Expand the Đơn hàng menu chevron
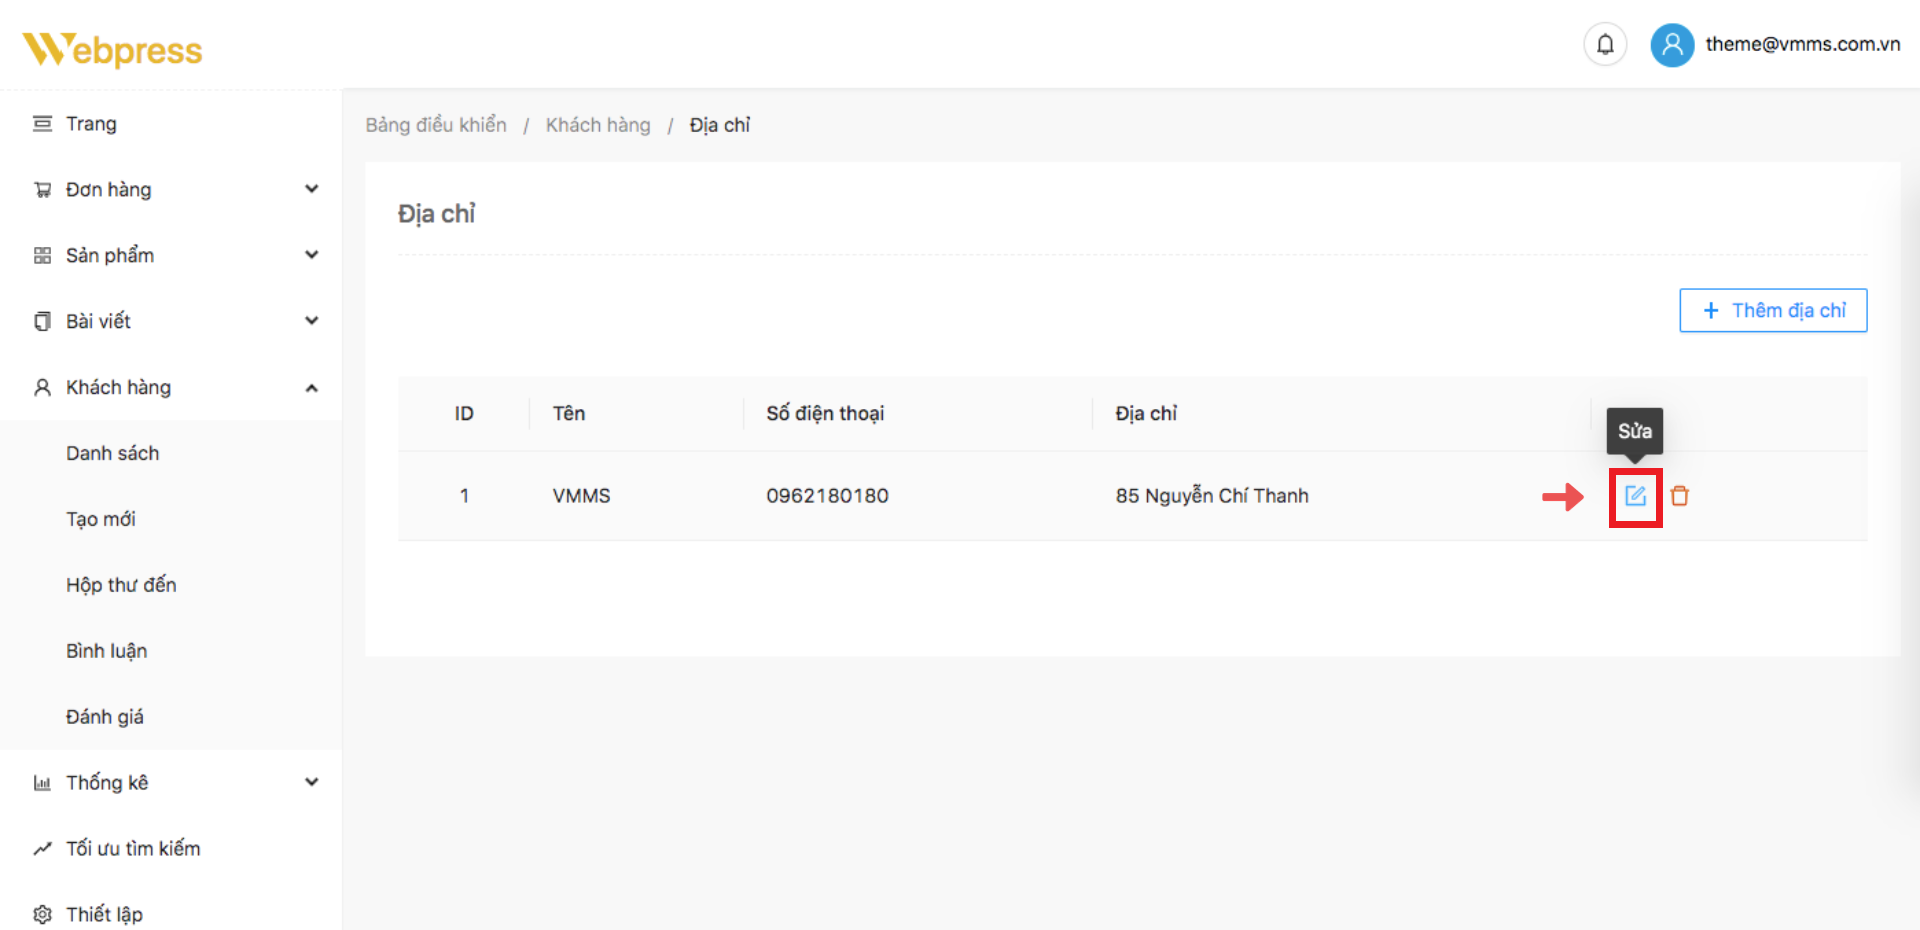Viewport: 1920px width, 930px height. point(312,189)
